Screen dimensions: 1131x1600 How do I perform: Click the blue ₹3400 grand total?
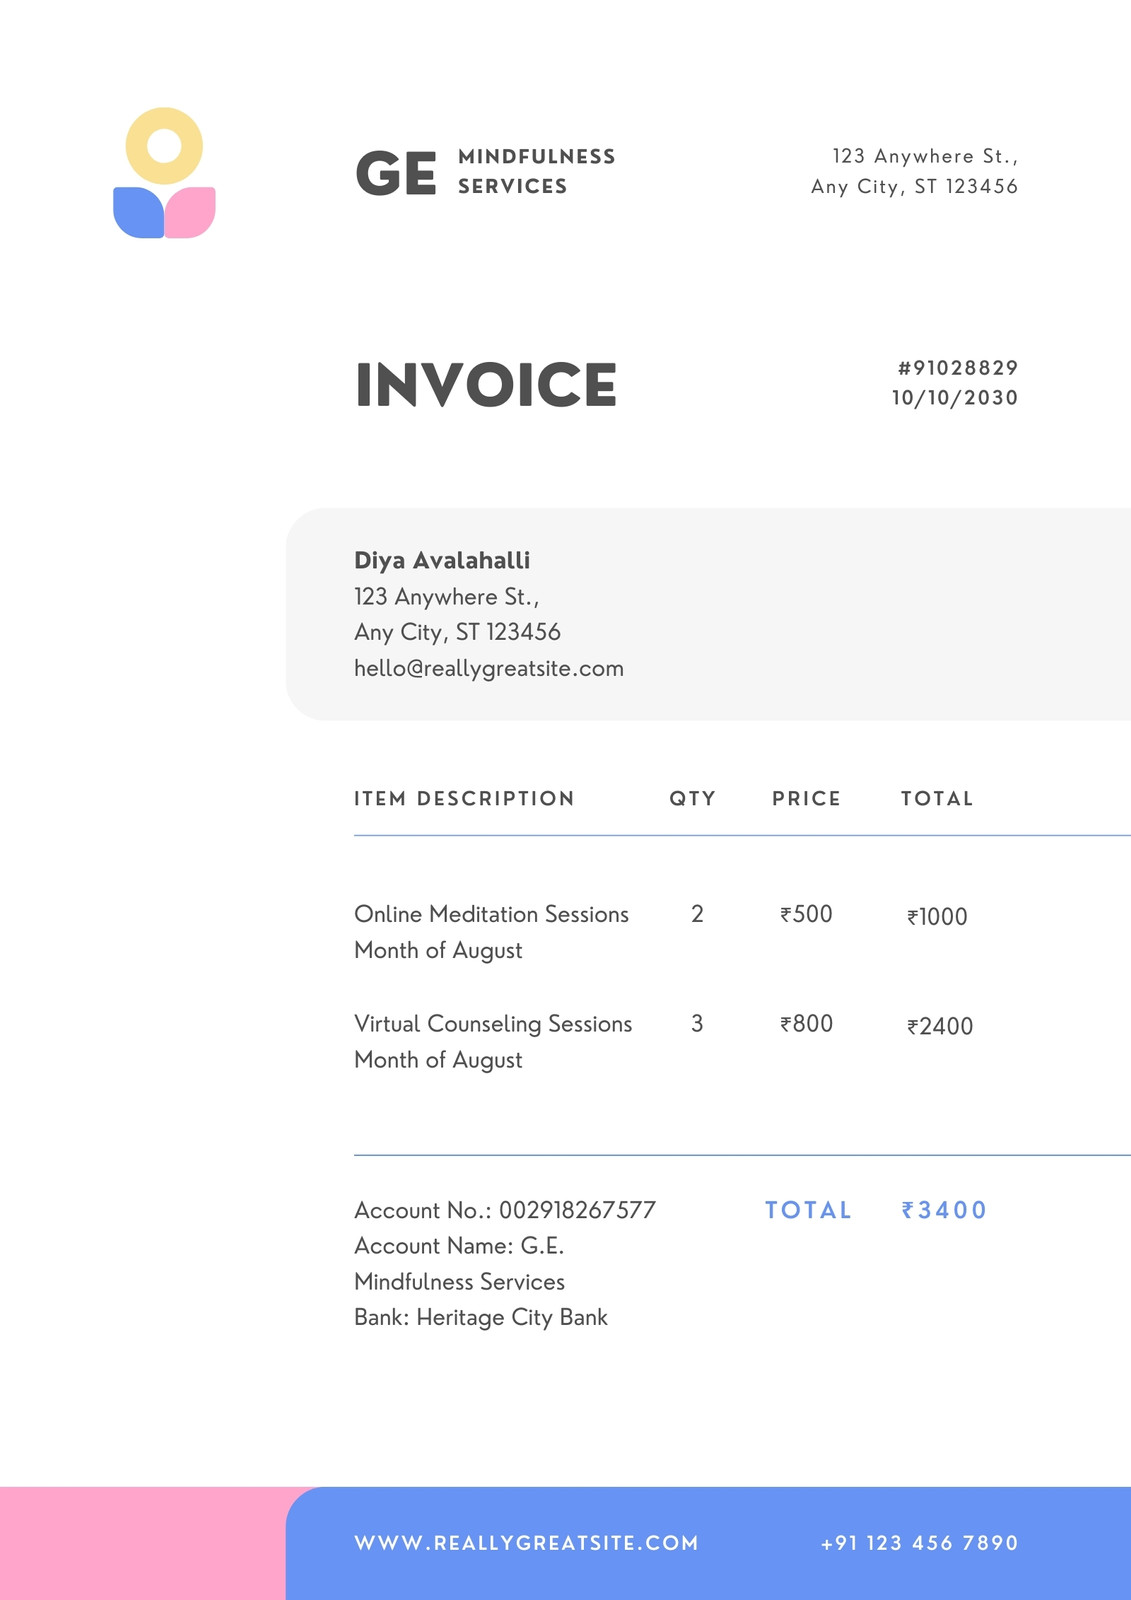944,1210
